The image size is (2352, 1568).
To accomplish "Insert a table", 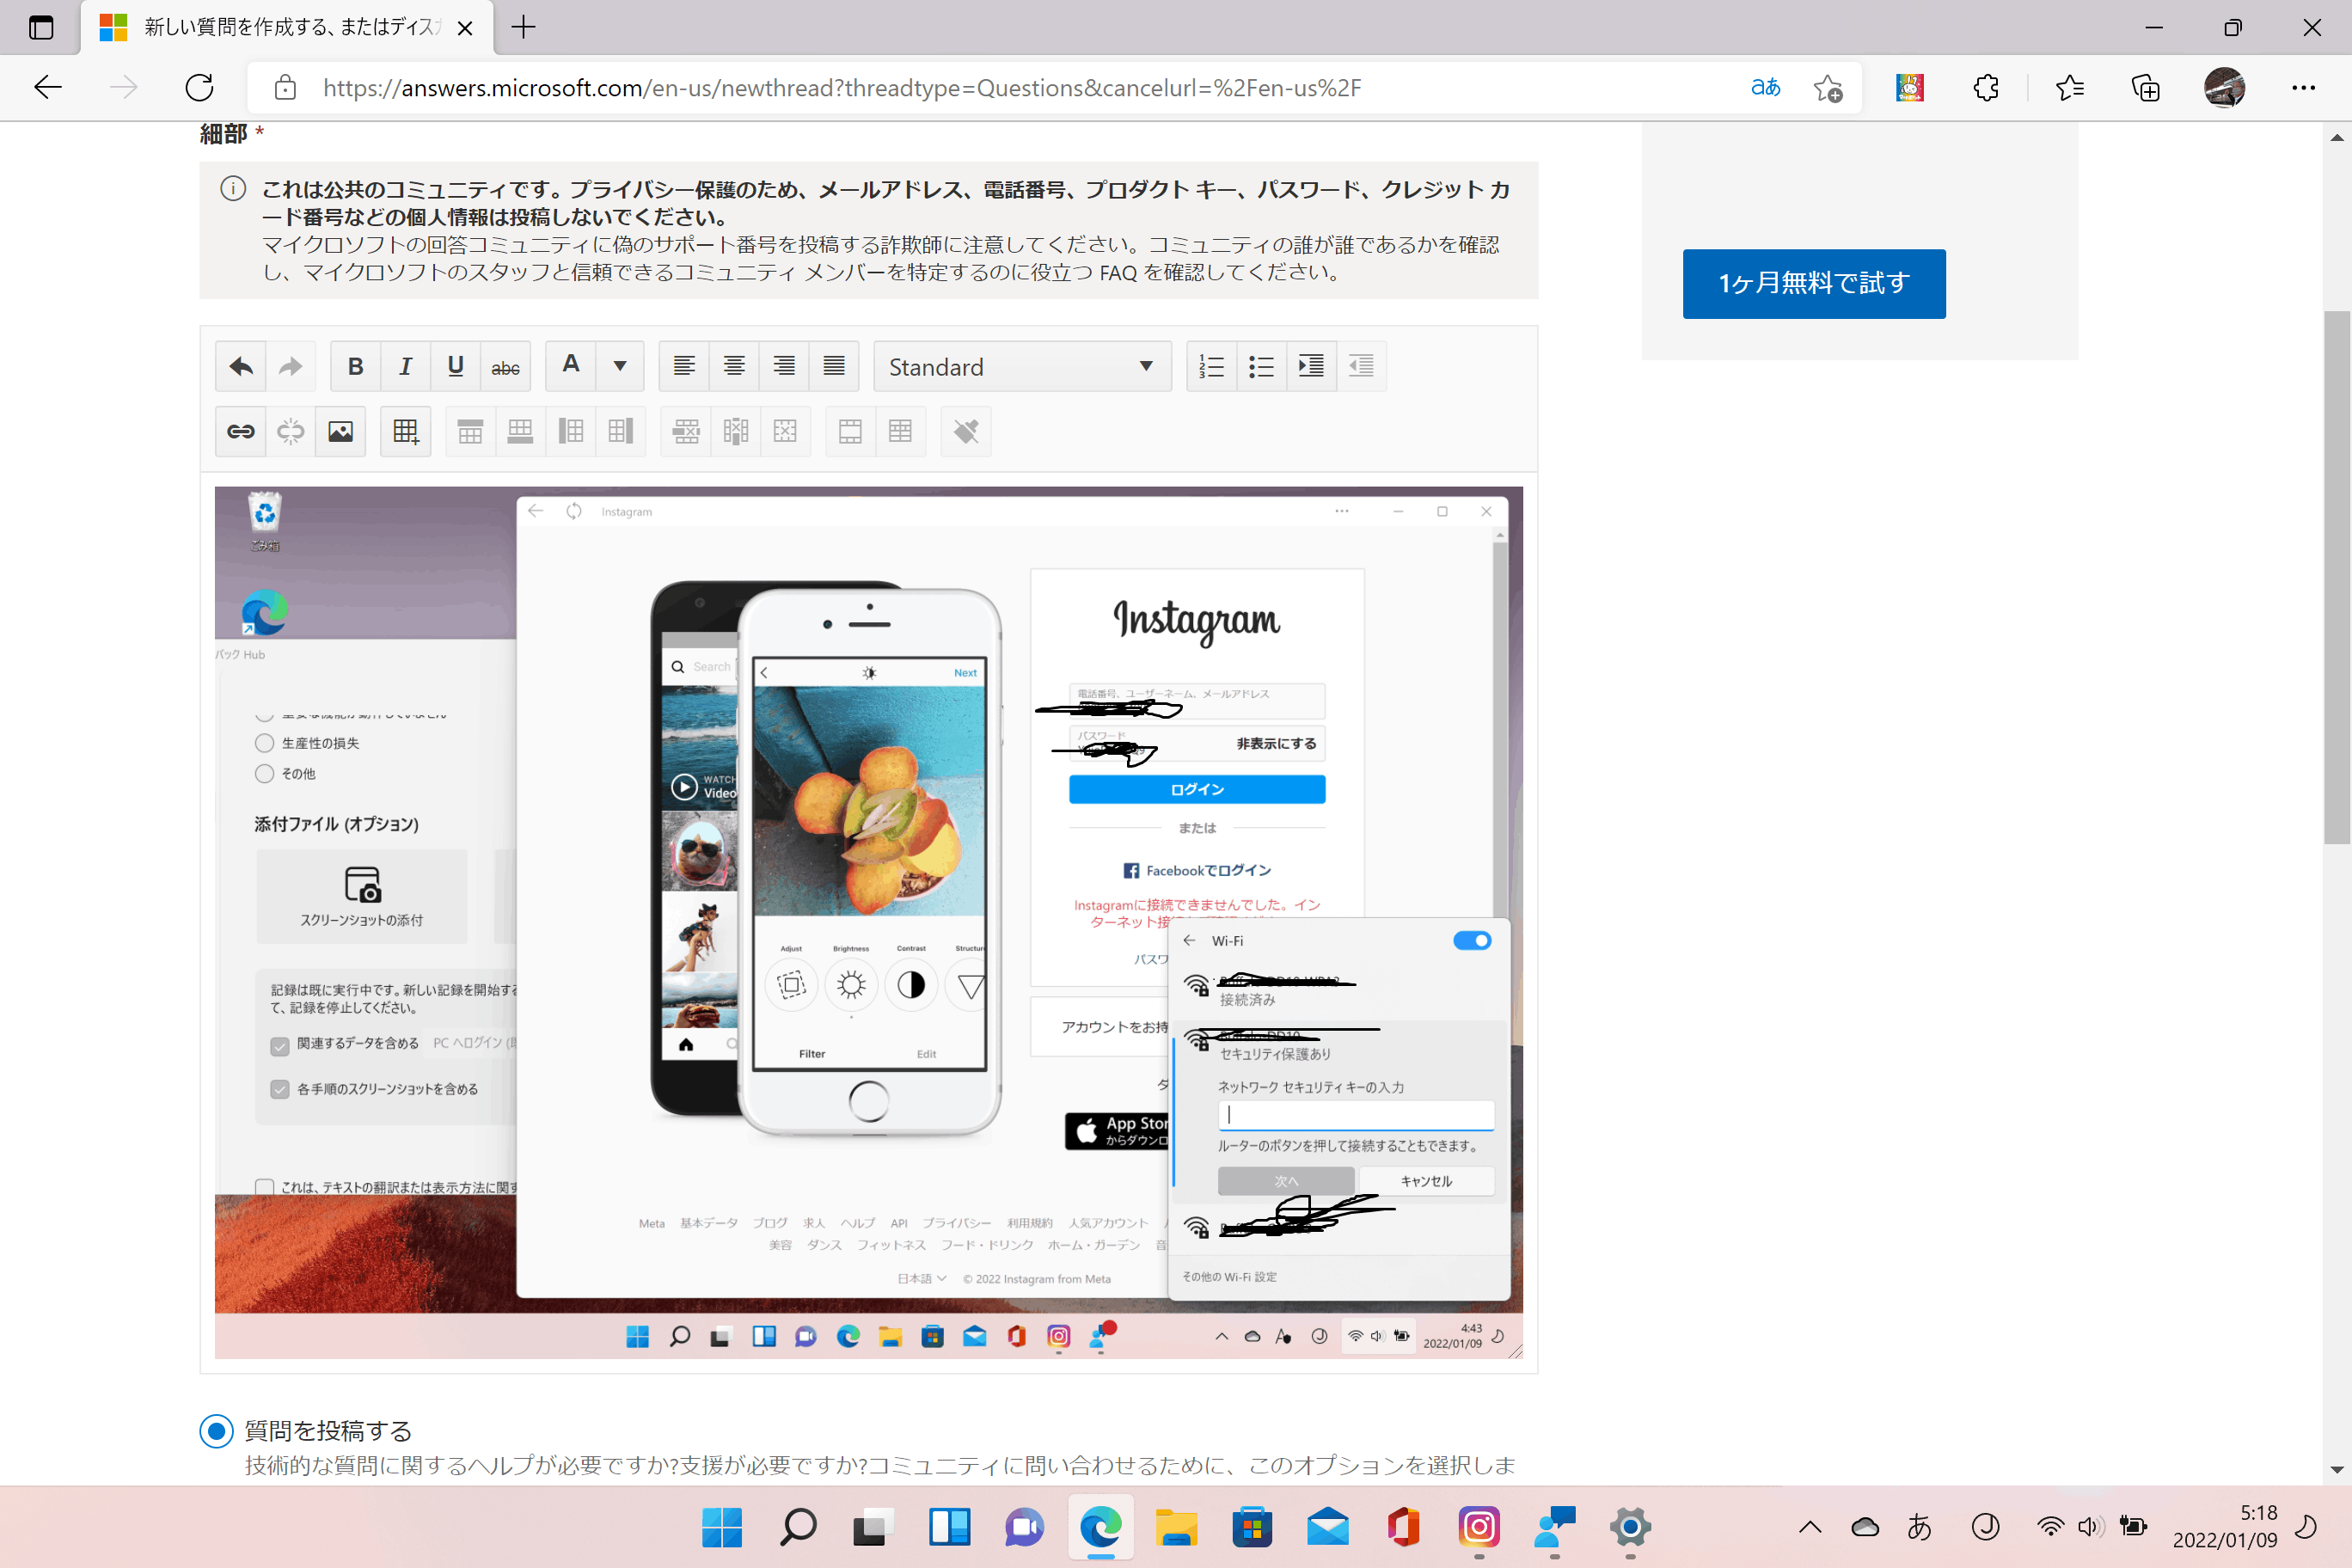I will (405, 432).
